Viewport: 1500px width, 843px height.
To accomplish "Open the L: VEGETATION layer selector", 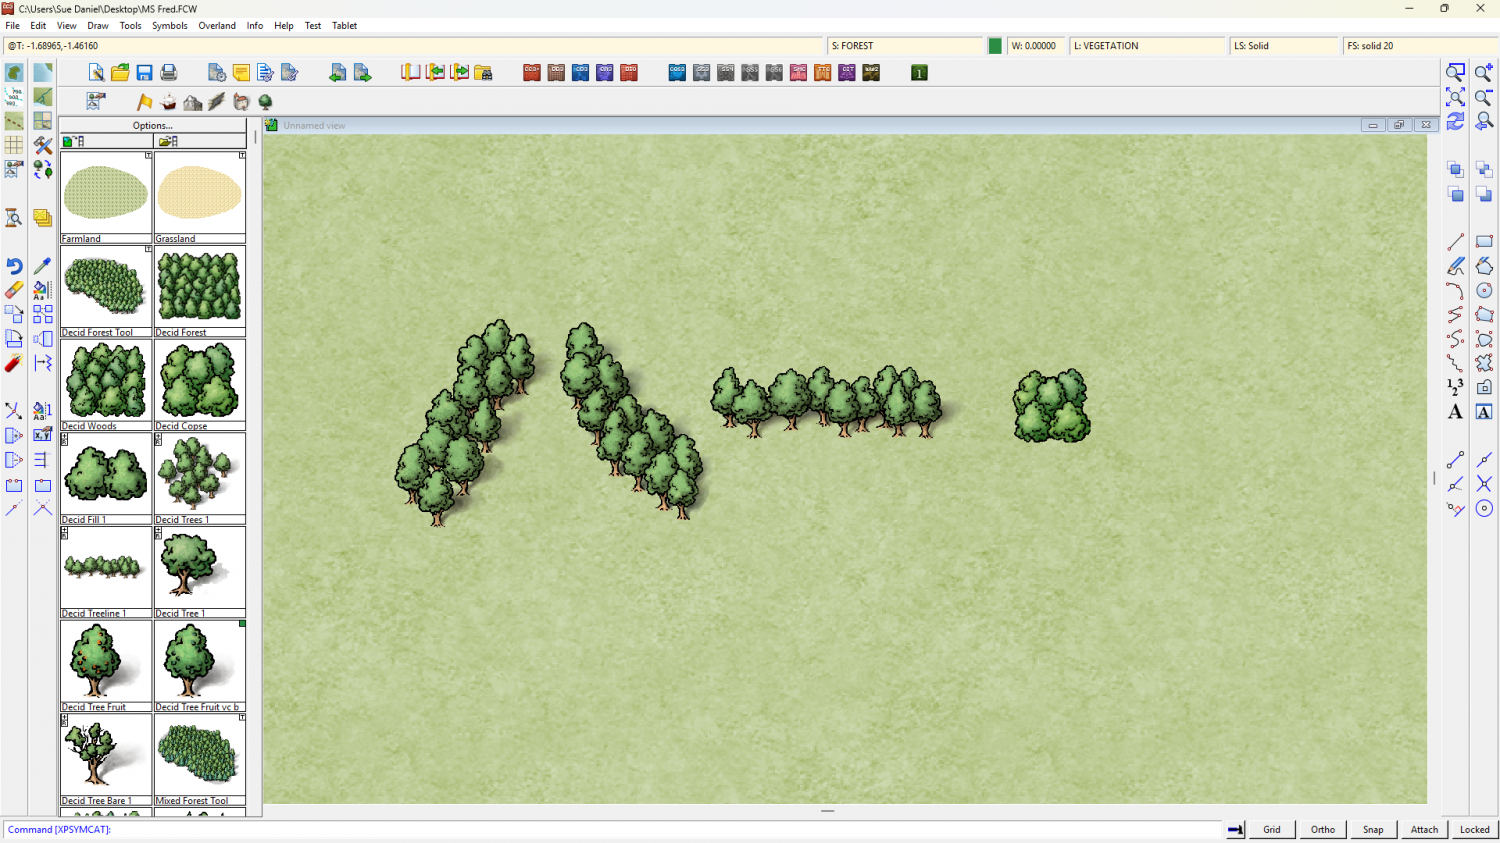I will (1146, 46).
